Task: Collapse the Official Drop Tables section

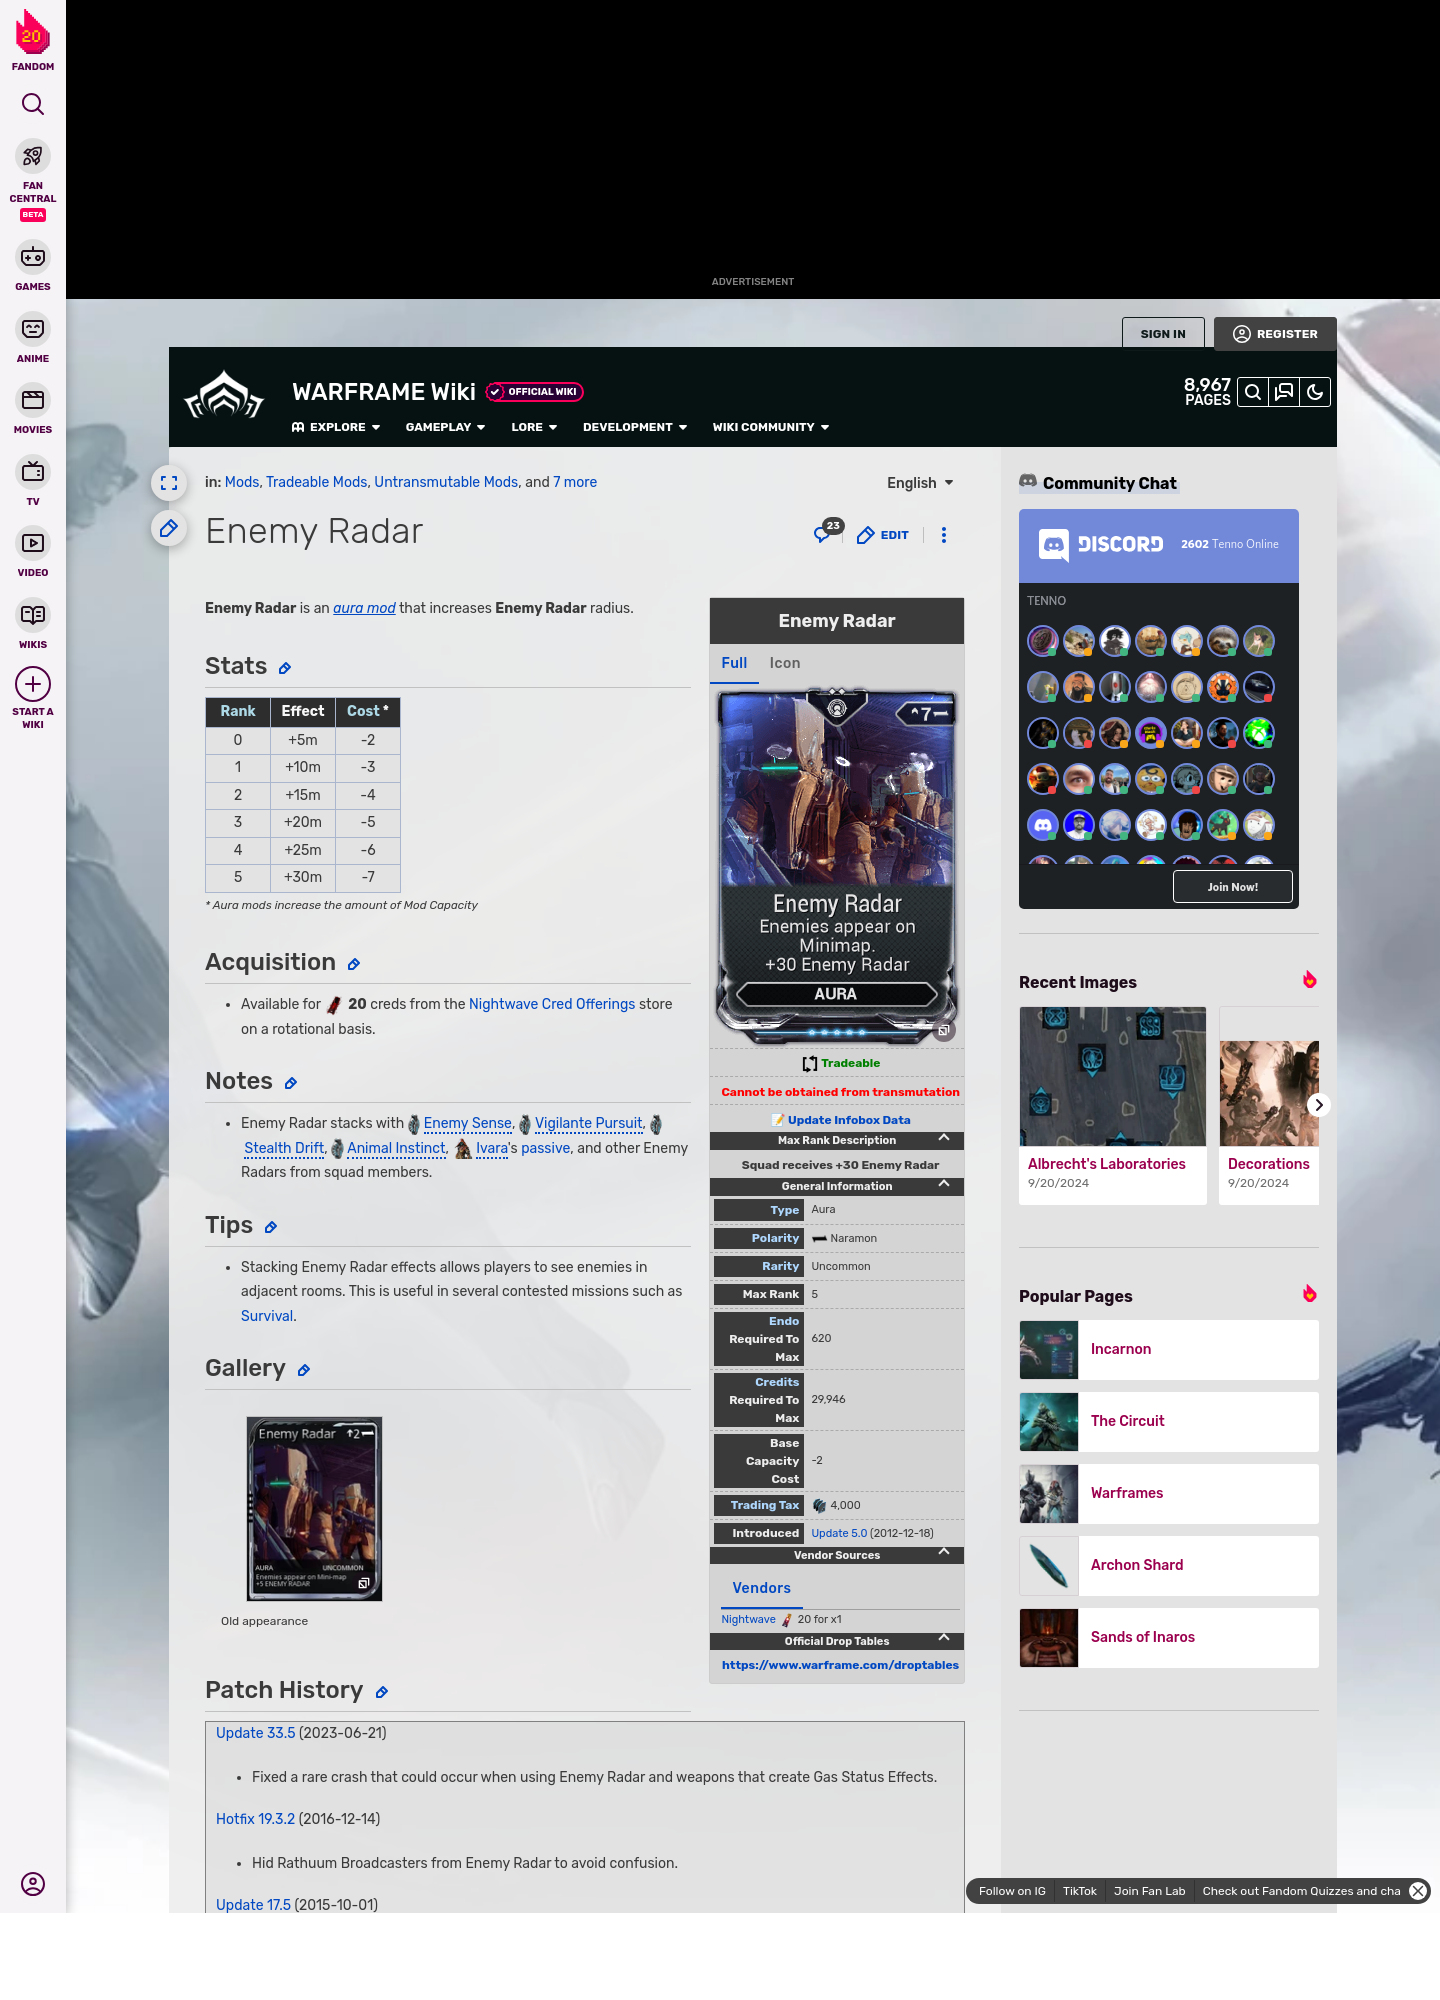Action: tap(944, 1640)
